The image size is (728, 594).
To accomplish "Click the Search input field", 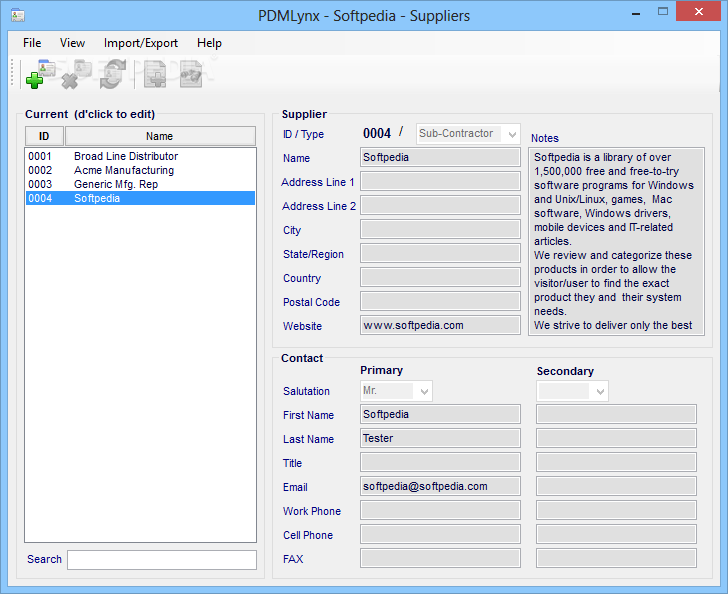I will pos(162,560).
